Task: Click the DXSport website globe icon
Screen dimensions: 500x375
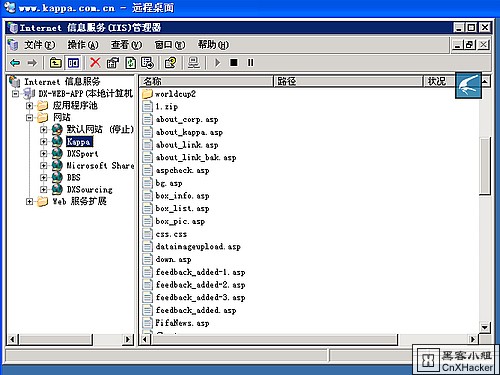Action: [57, 153]
